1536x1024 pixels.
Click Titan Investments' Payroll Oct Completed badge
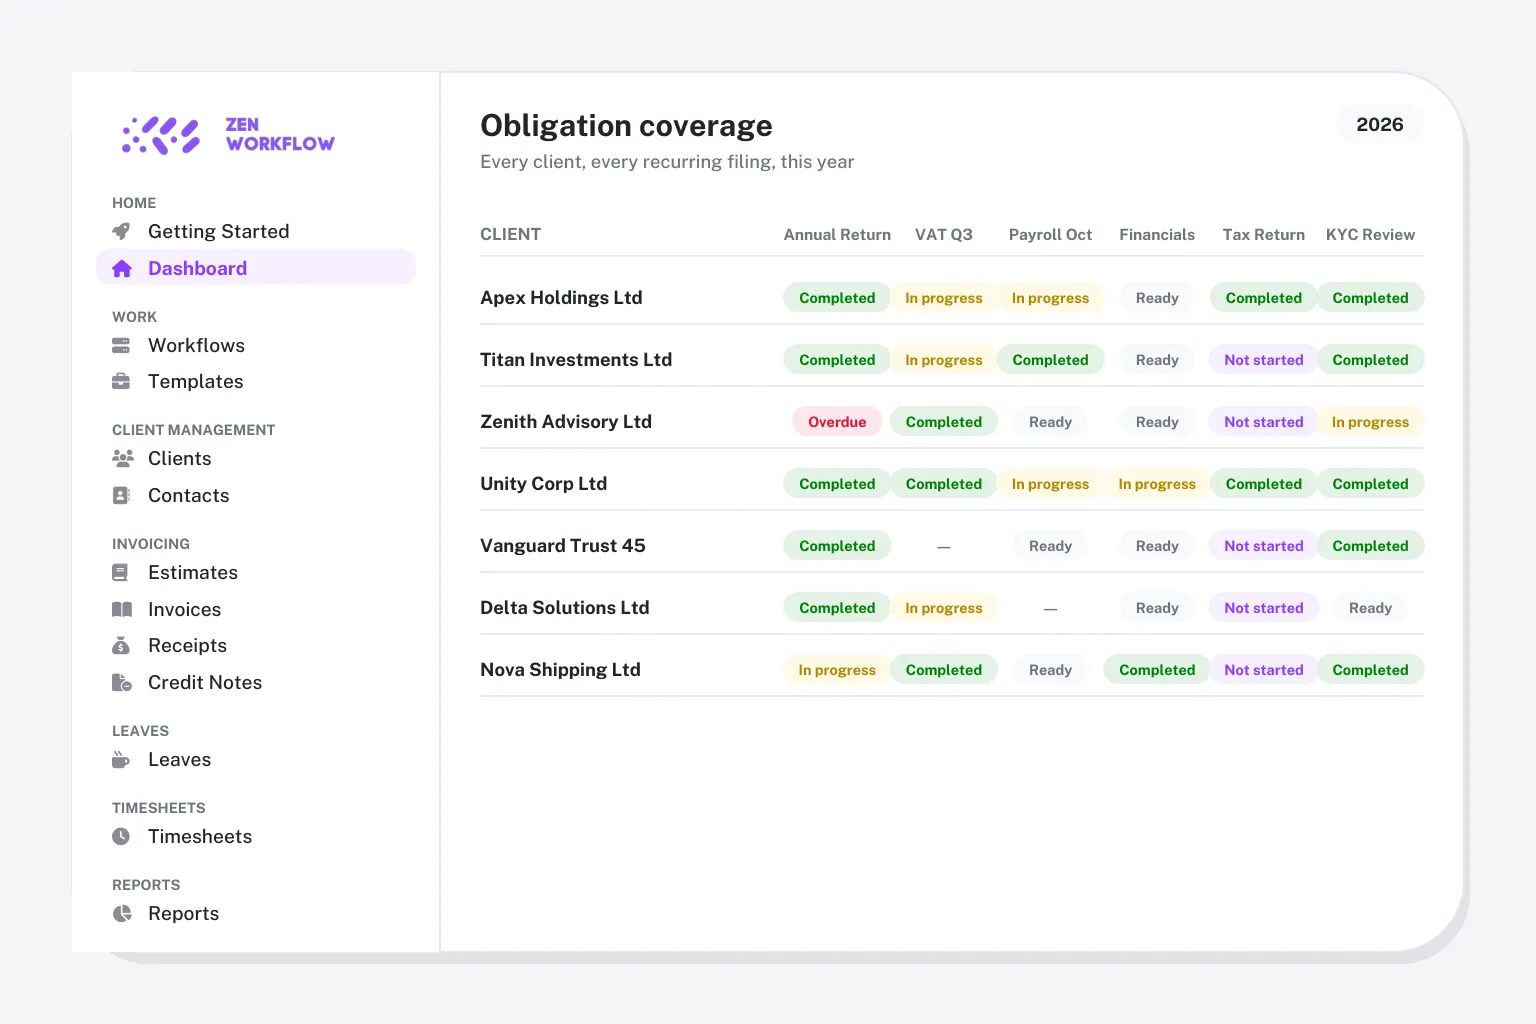(1050, 359)
